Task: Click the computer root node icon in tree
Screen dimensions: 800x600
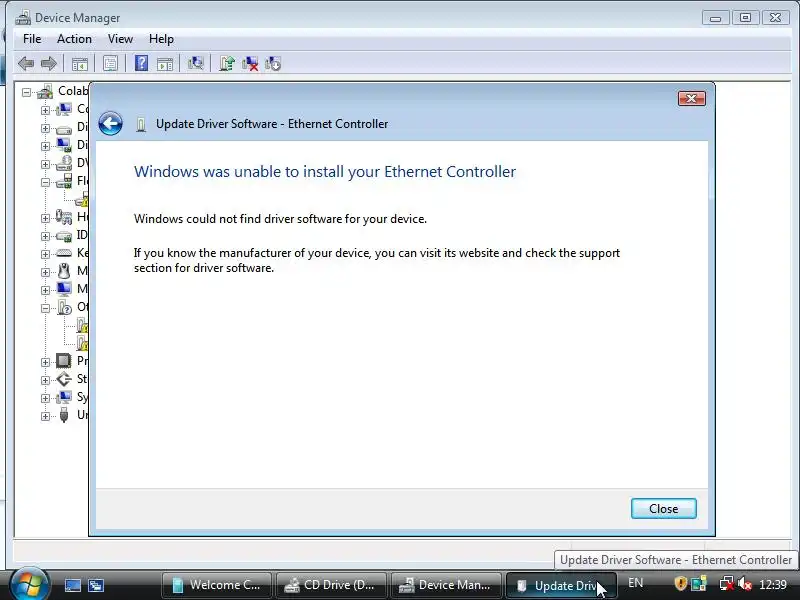Action: click(45, 92)
